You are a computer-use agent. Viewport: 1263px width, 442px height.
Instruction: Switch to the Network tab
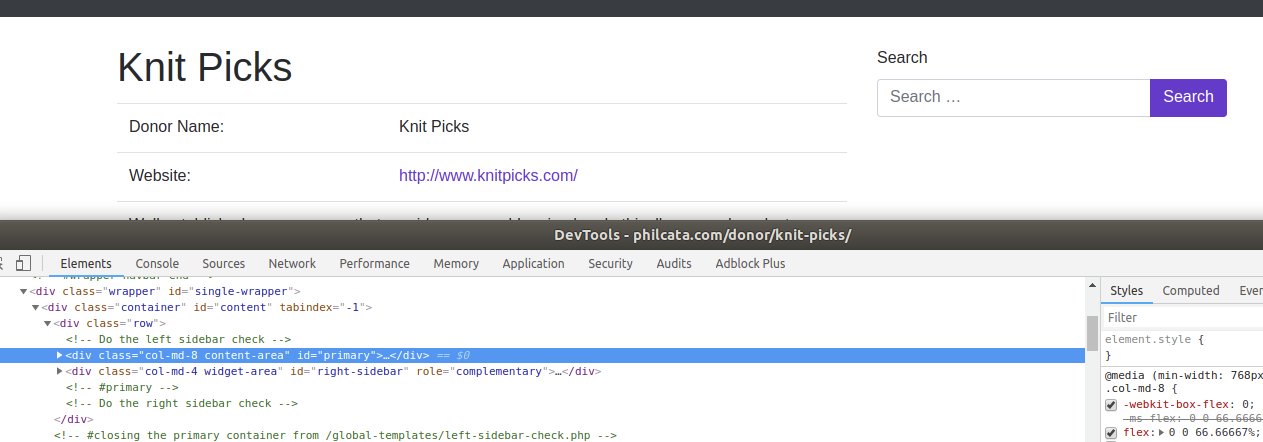(292, 264)
